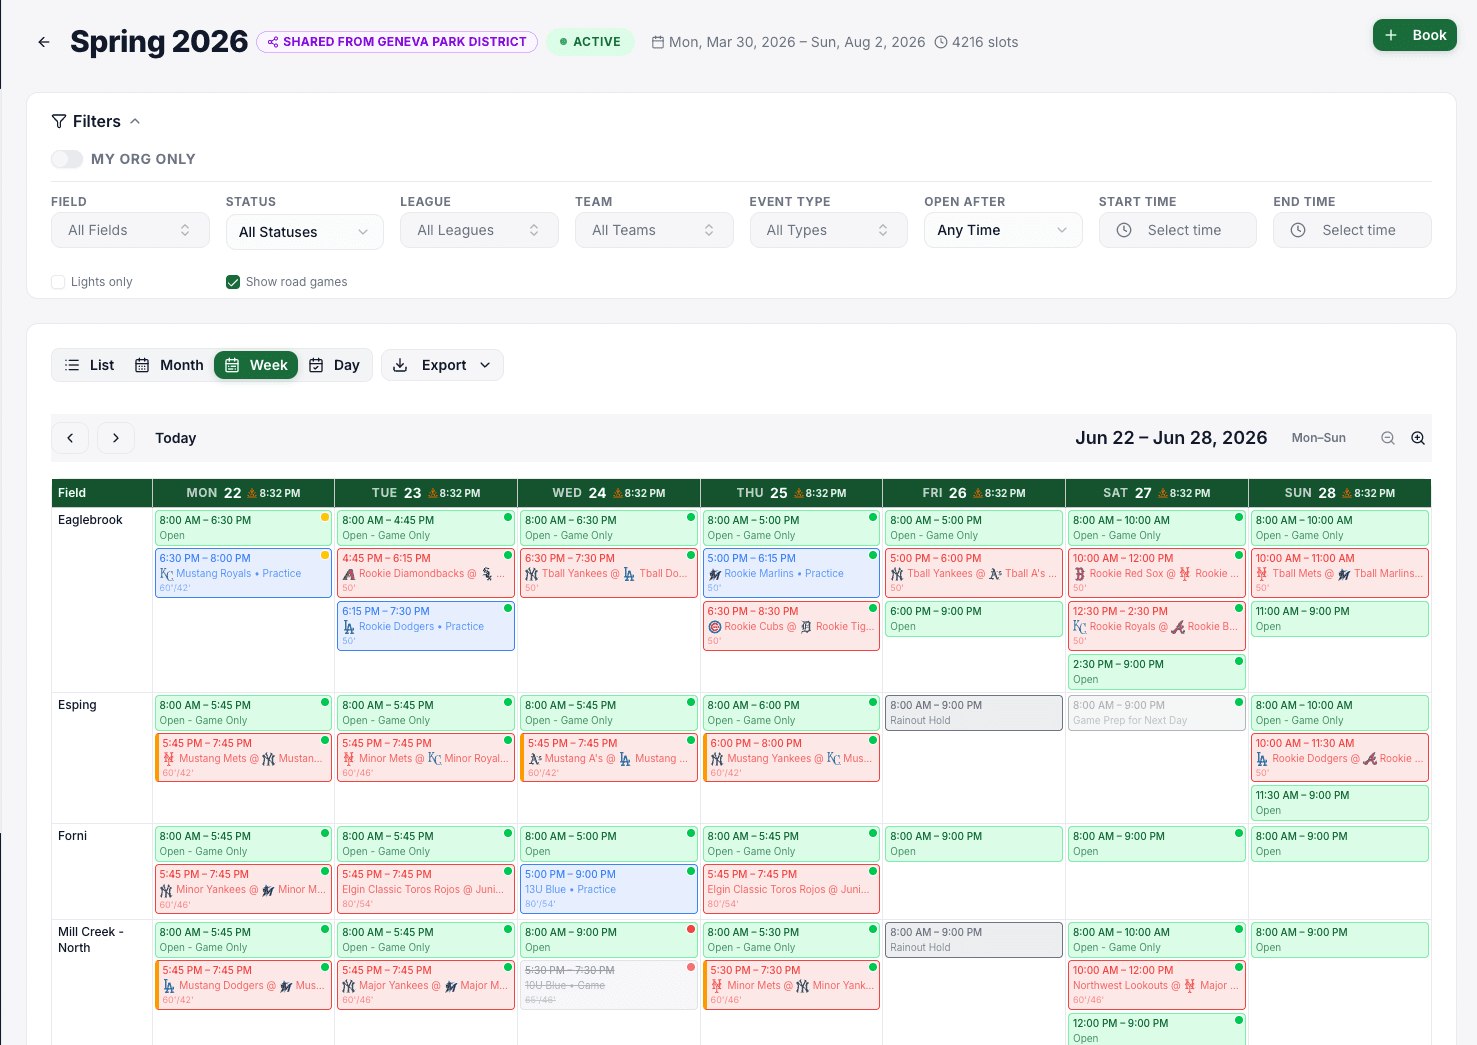This screenshot has height=1045, width=1477.
Task: Click Mets logo in Sunday Tball Mets game
Action: [1262, 574]
